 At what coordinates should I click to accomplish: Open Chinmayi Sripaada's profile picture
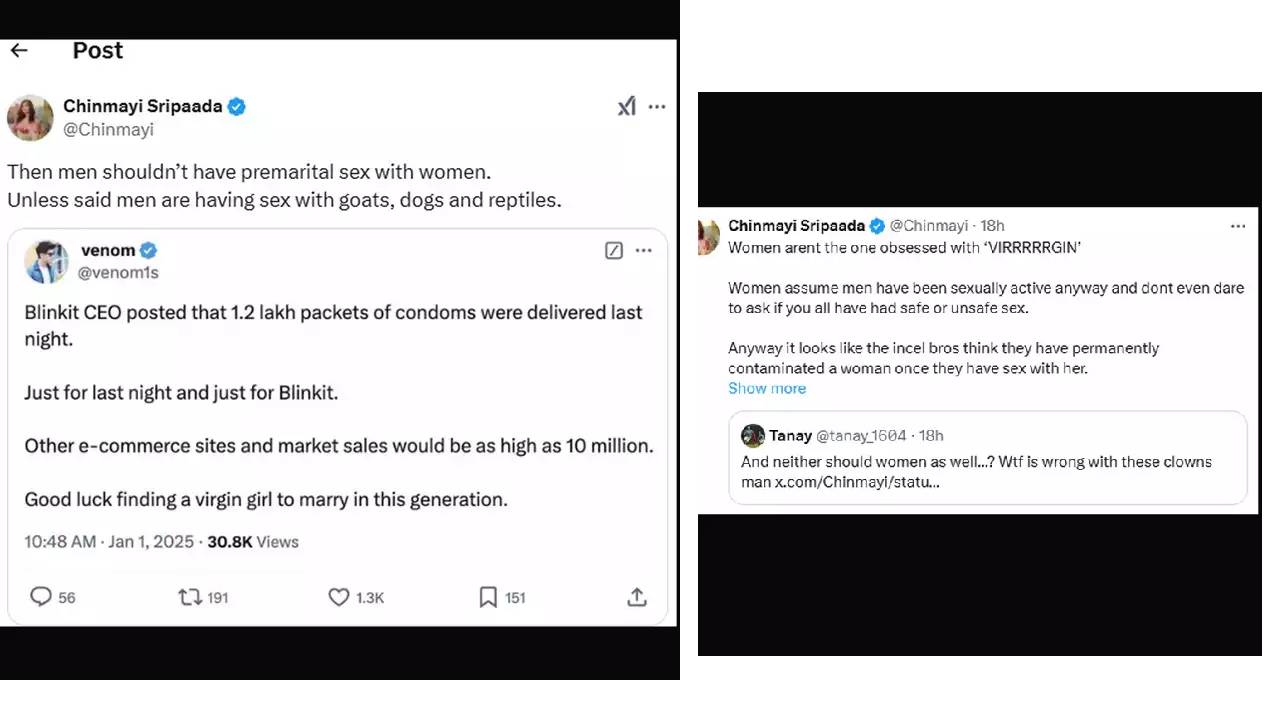(30, 118)
